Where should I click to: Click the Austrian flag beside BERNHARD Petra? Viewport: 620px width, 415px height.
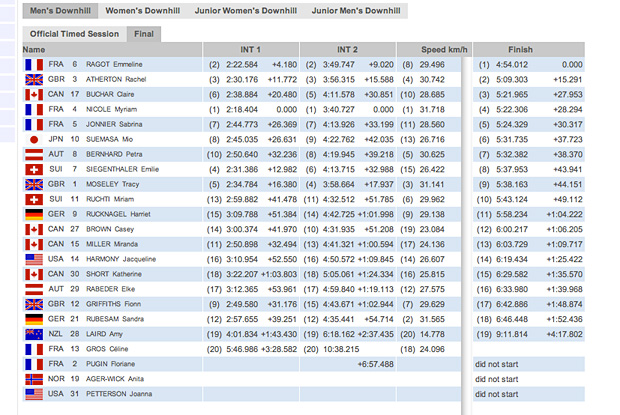[x=34, y=154]
